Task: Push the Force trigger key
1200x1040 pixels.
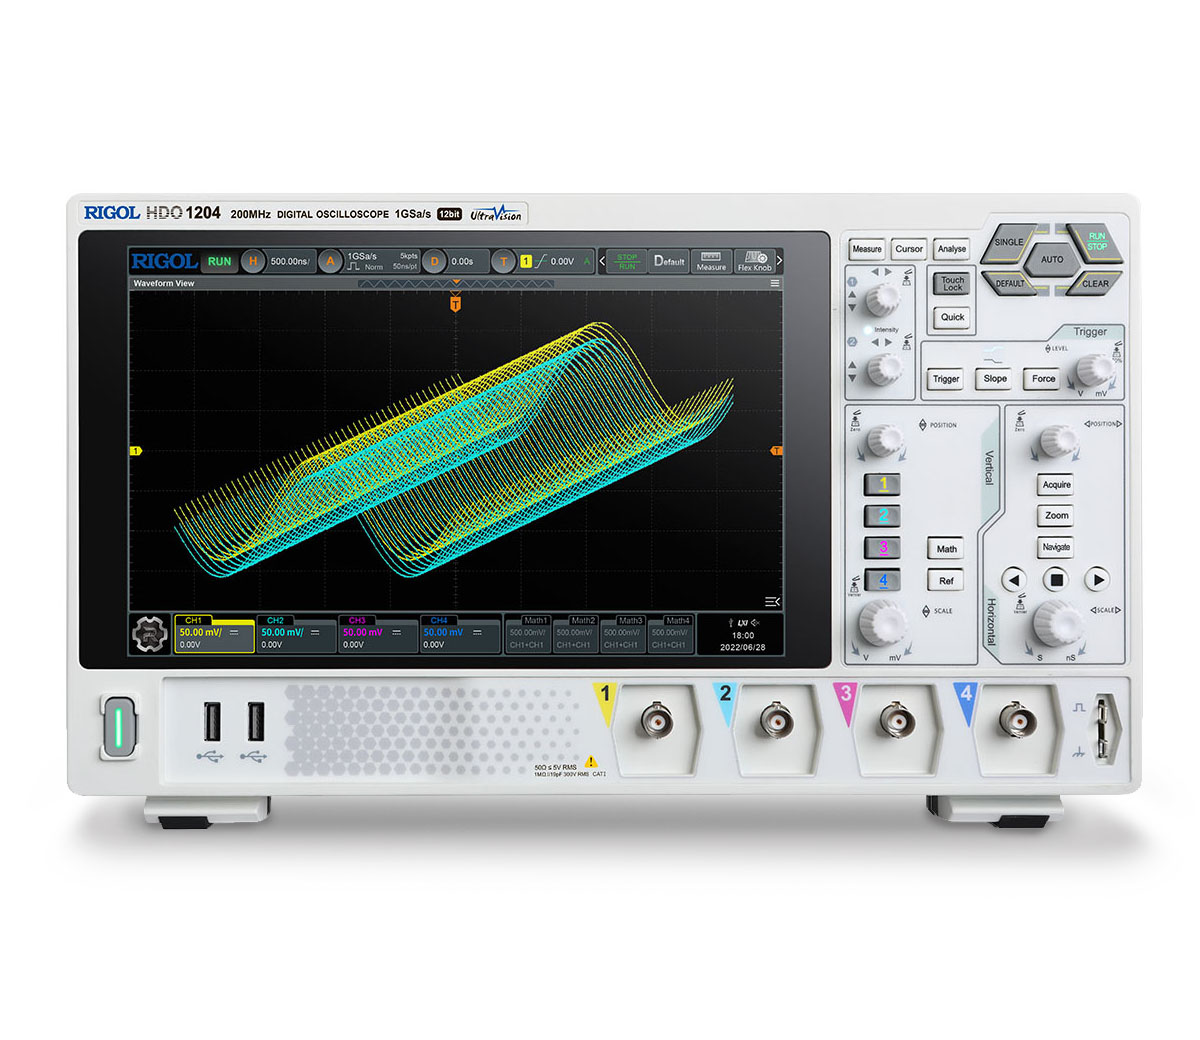Action: [1044, 378]
